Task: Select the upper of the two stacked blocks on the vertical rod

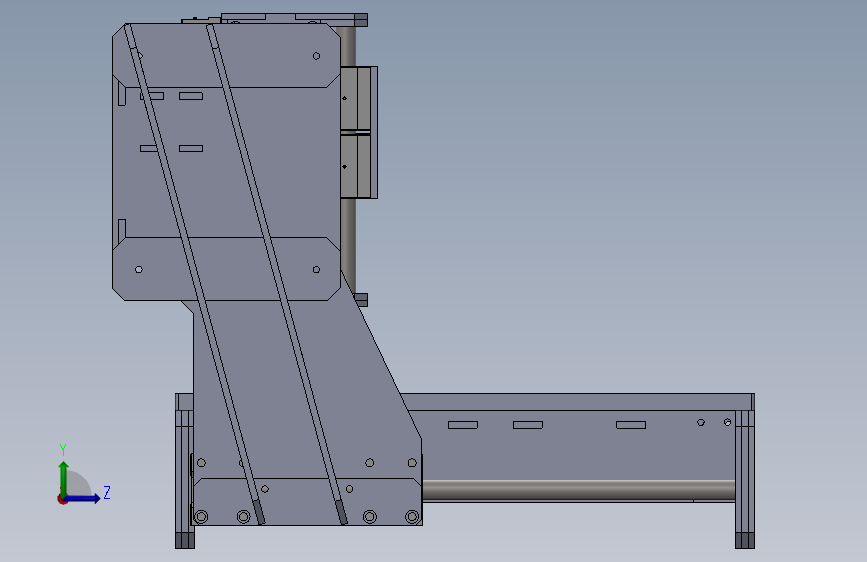Action: 358,98
